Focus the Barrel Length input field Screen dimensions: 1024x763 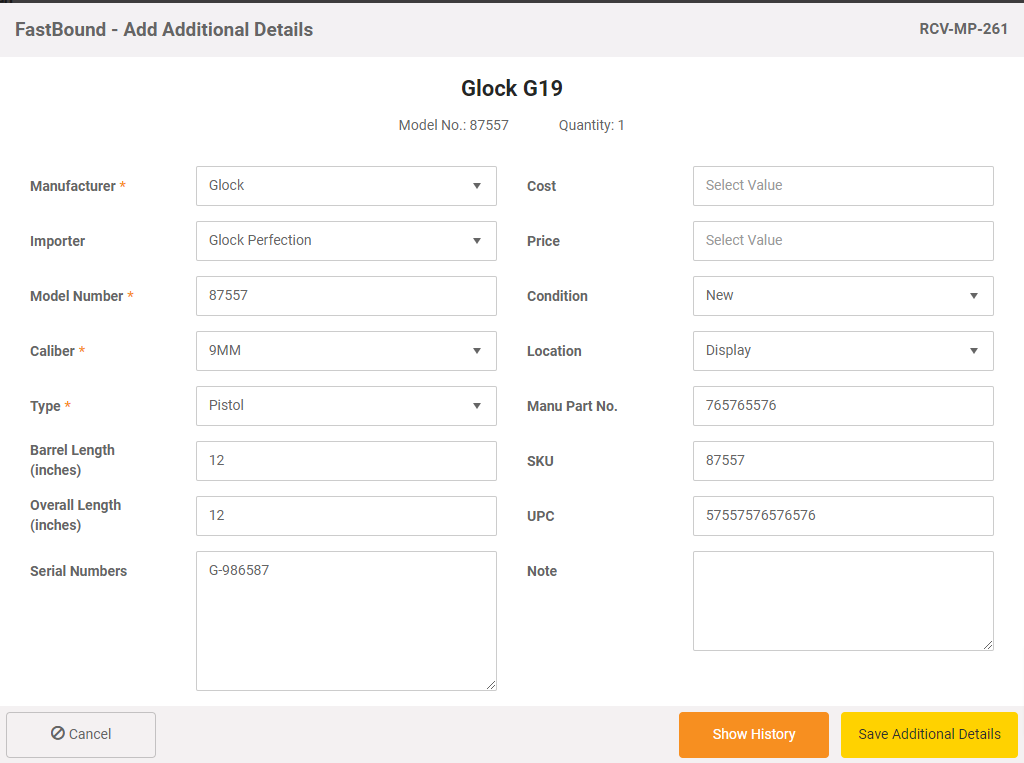(x=346, y=461)
